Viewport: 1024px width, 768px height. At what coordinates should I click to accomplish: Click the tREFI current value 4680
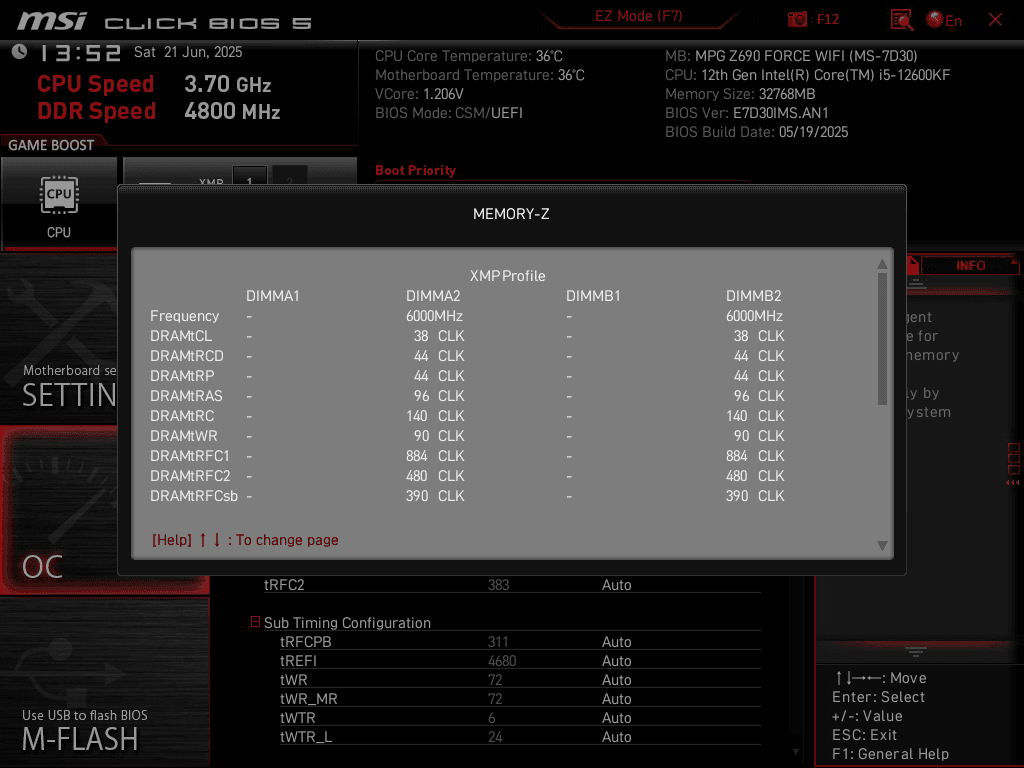pos(502,661)
